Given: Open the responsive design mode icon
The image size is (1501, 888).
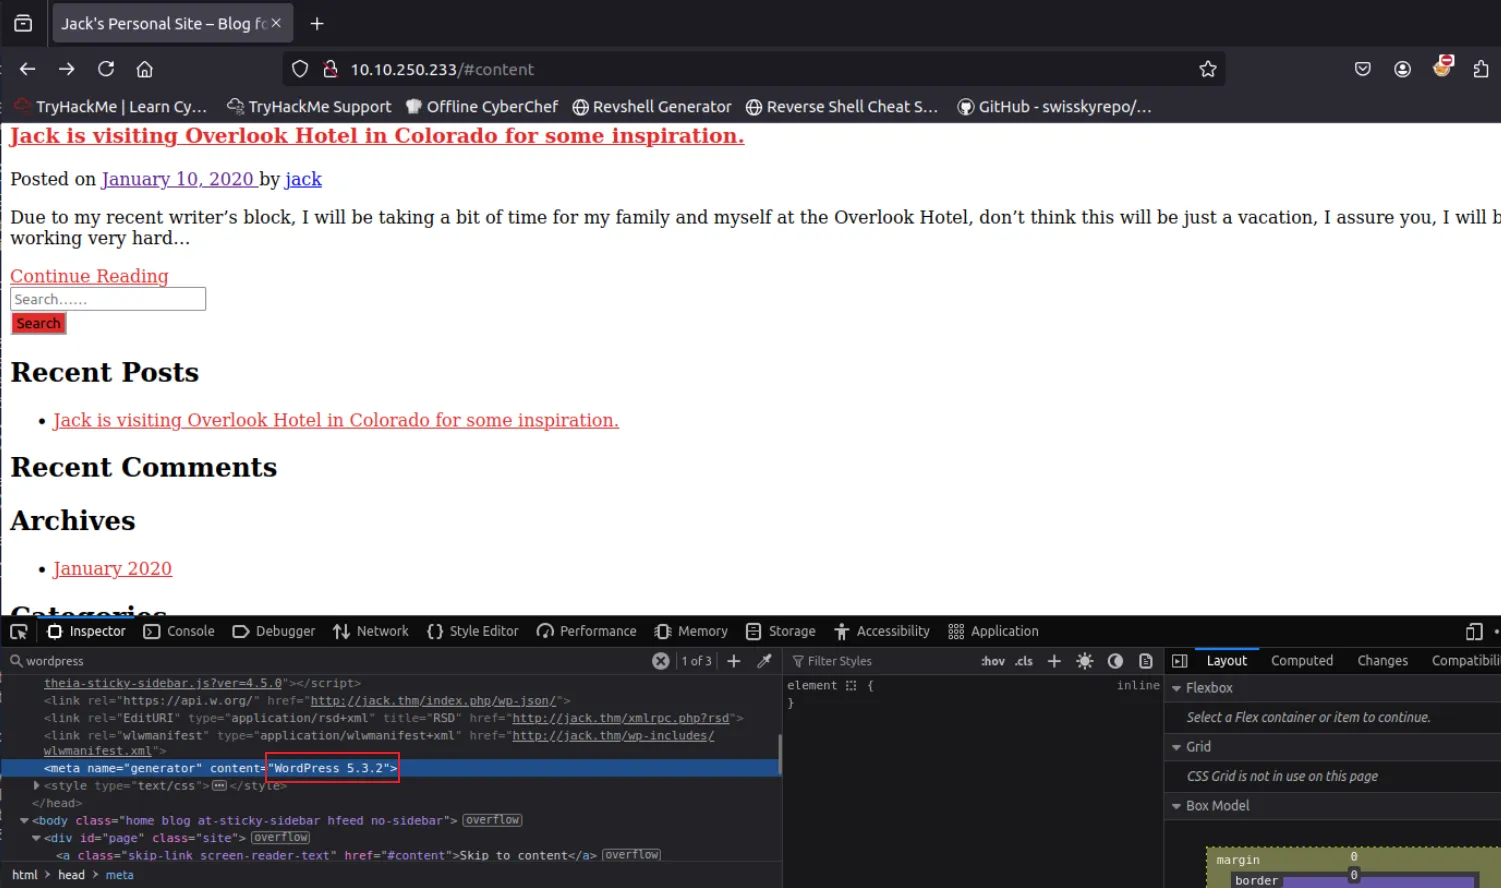Looking at the screenshot, I should 1473,631.
